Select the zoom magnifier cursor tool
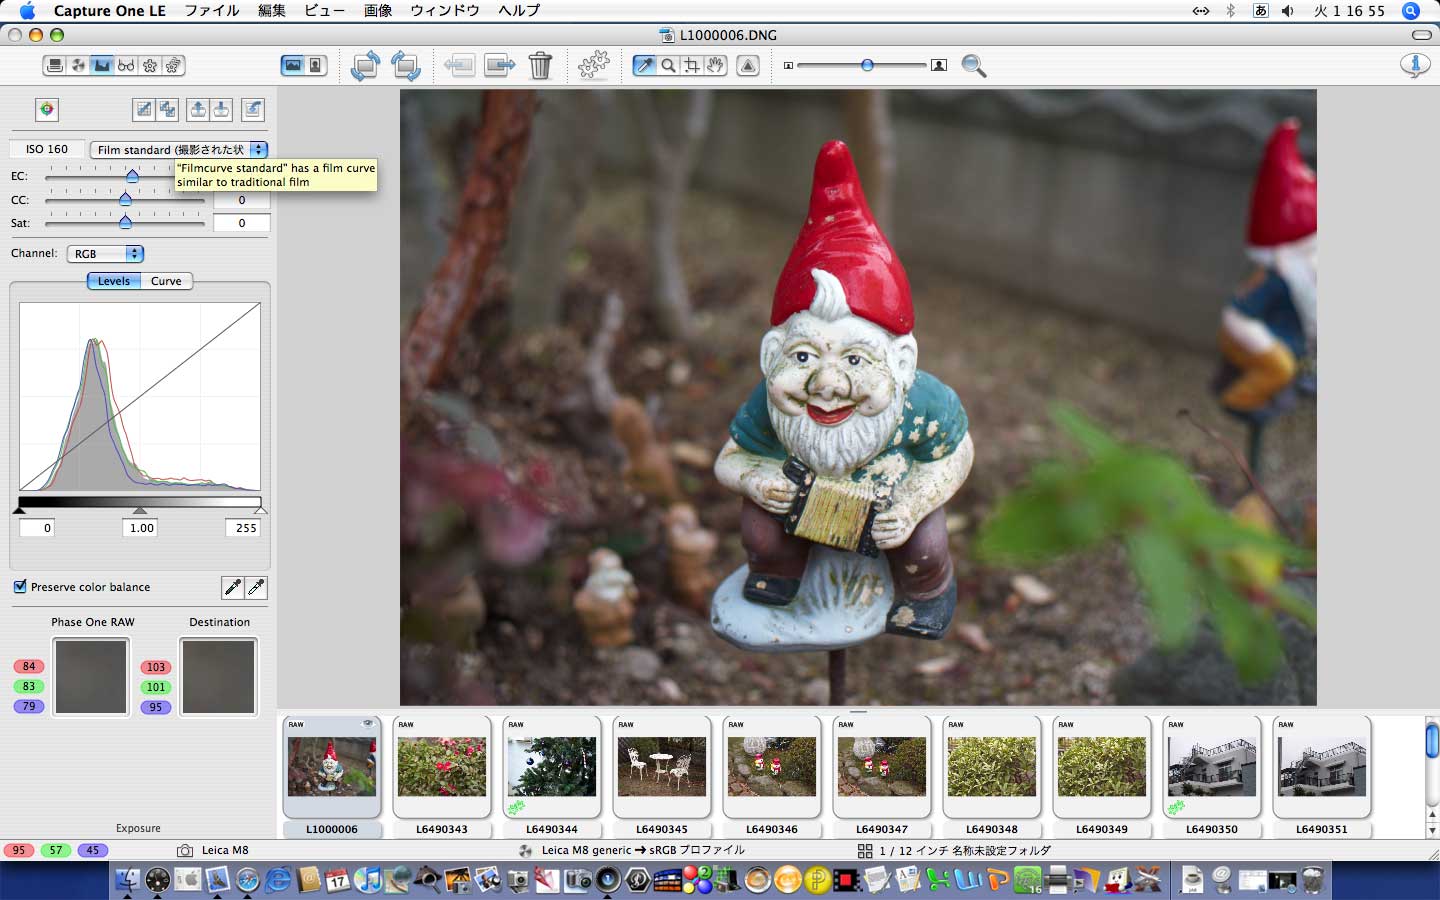Viewport: 1440px width, 900px height. (x=668, y=65)
